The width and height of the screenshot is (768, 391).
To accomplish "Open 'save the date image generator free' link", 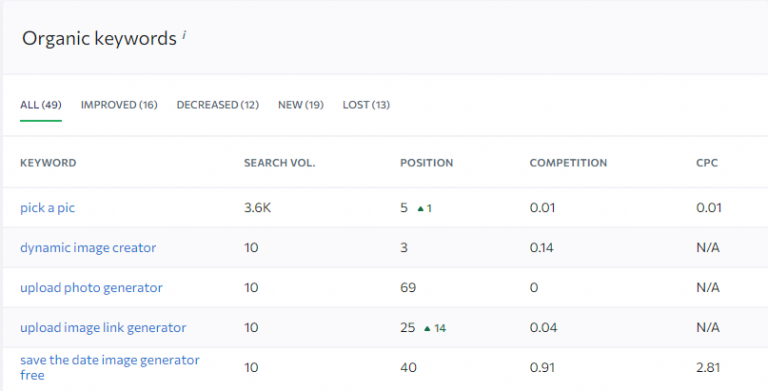I will point(110,367).
